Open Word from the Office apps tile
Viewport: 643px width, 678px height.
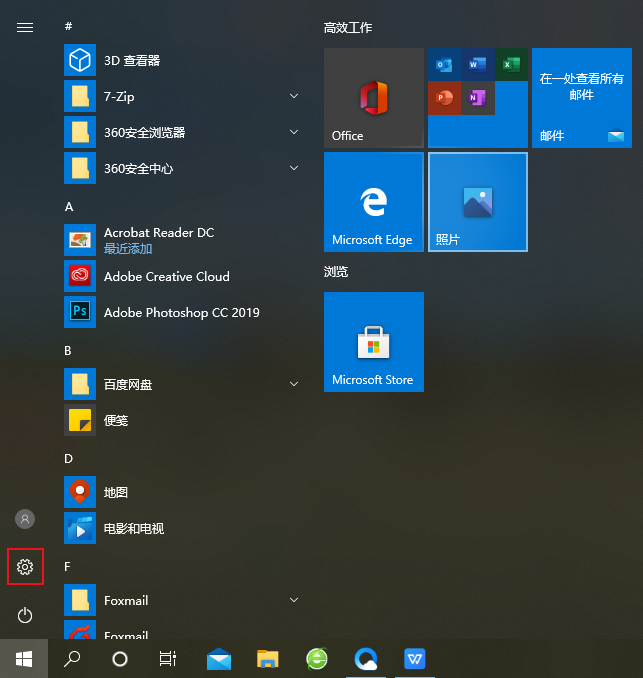[477, 65]
